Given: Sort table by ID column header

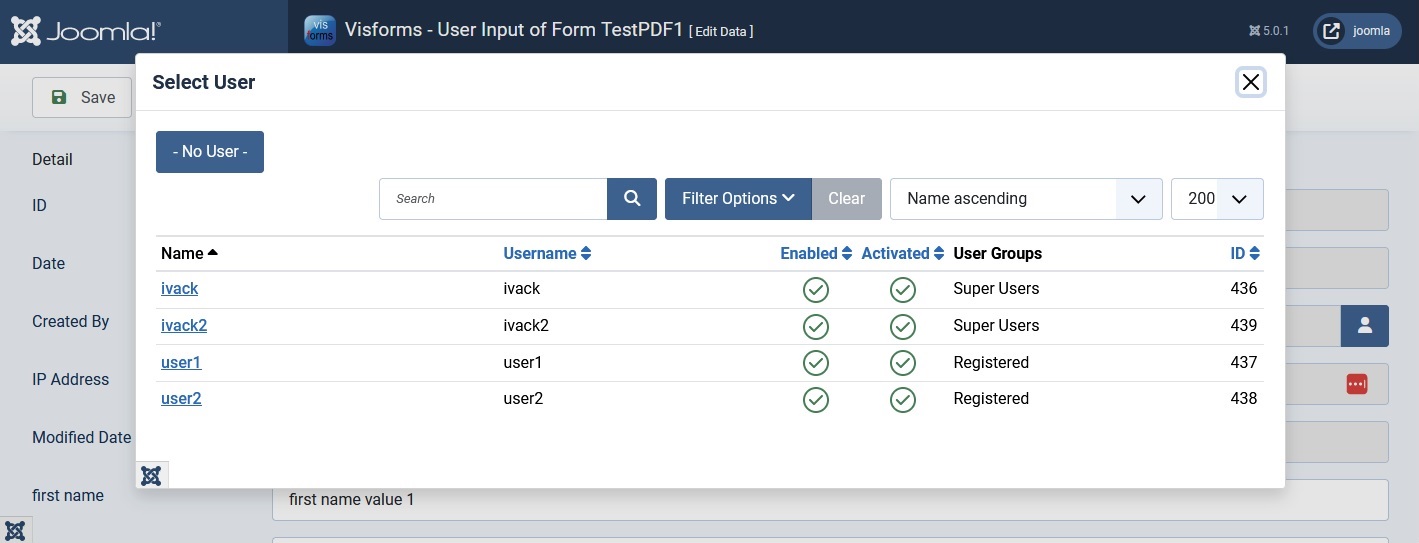Looking at the screenshot, I should tap(1245, 254).
